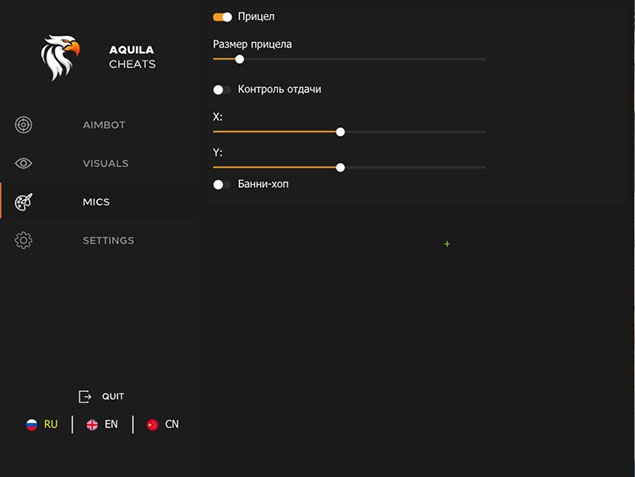Open the AIMBOT tab label
This screenshot has width=635, height=477.
pos(104,125)
